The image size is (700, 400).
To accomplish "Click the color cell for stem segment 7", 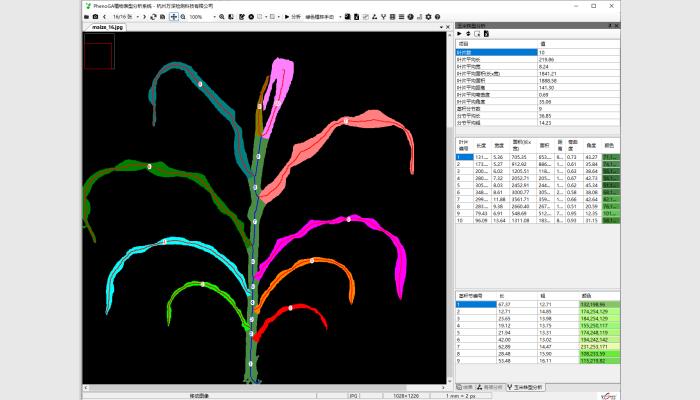I will coord(597,345).
